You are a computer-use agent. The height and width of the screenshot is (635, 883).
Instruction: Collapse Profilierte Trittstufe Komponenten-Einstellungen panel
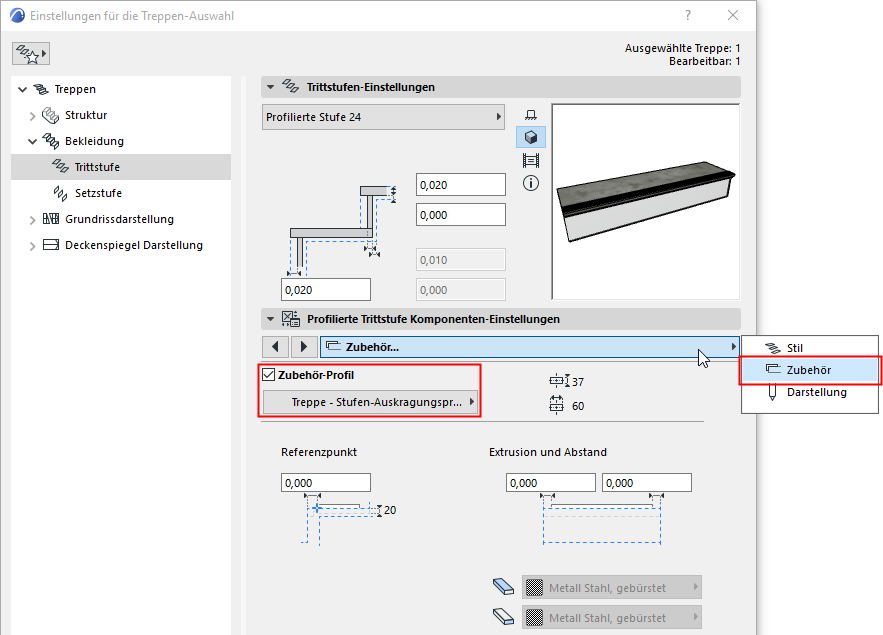[270, 319]
